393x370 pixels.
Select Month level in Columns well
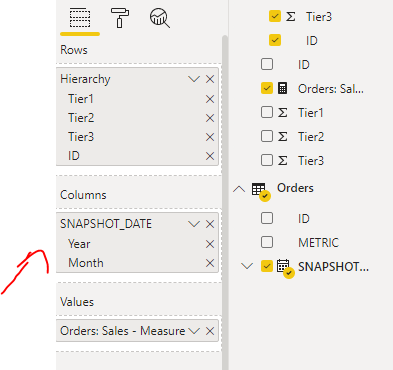[x=86, y=263]
